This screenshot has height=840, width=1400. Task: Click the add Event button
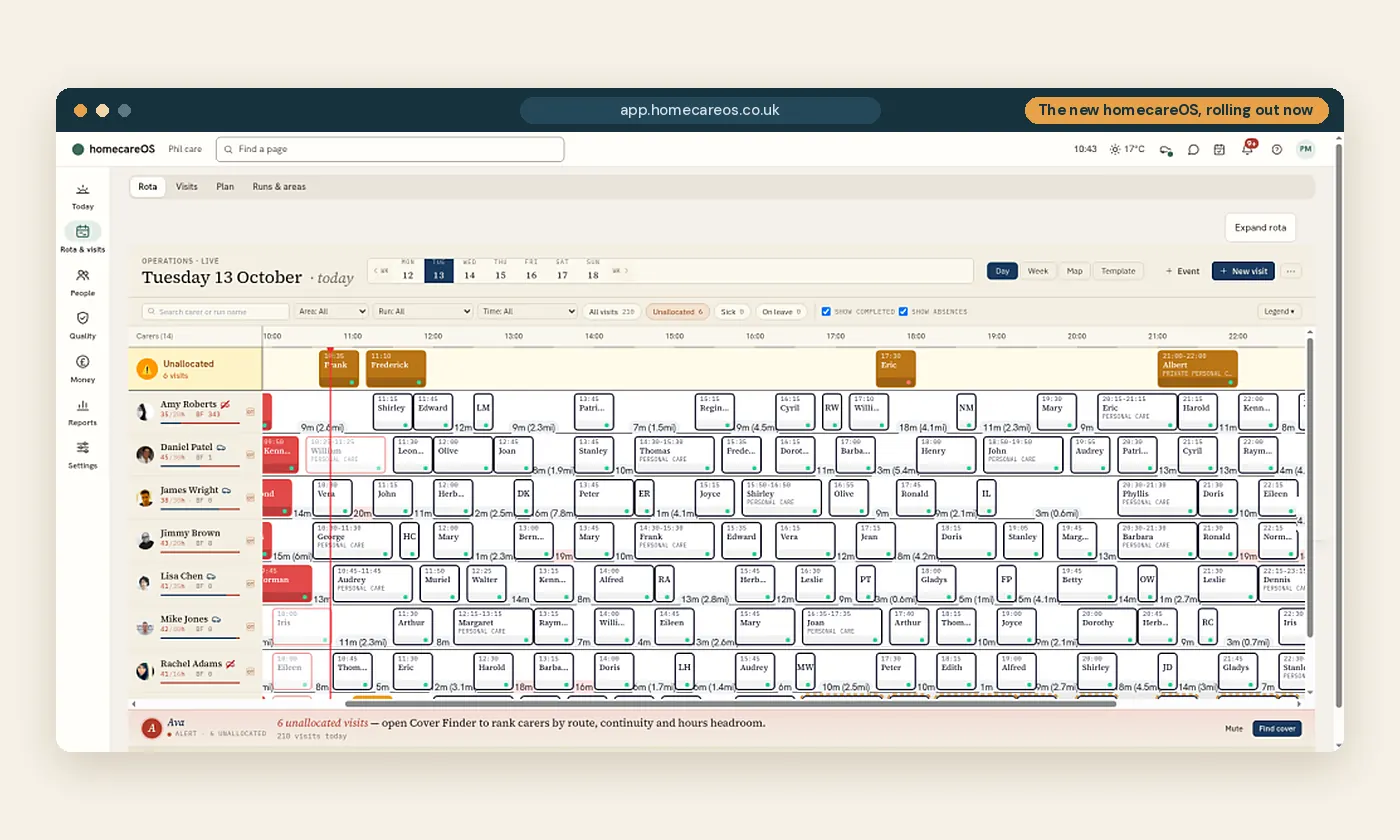[x=1182, y=271]
